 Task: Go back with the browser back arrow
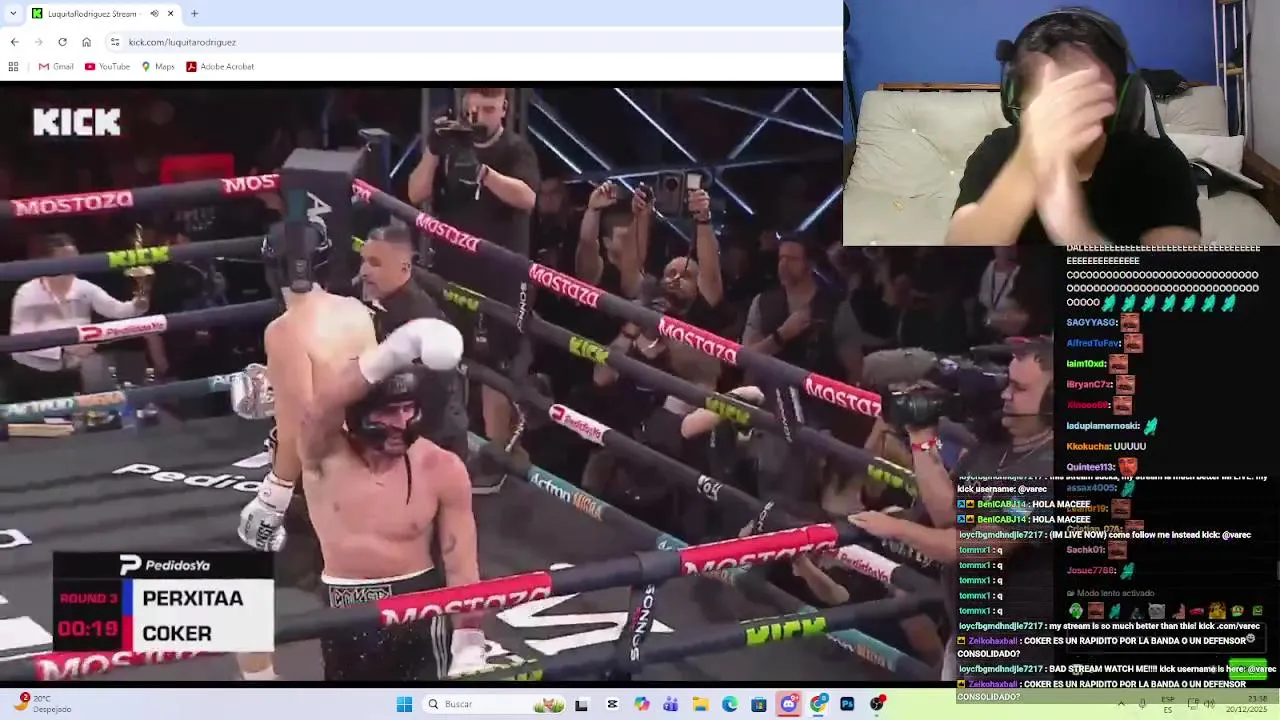pos(14,42)
